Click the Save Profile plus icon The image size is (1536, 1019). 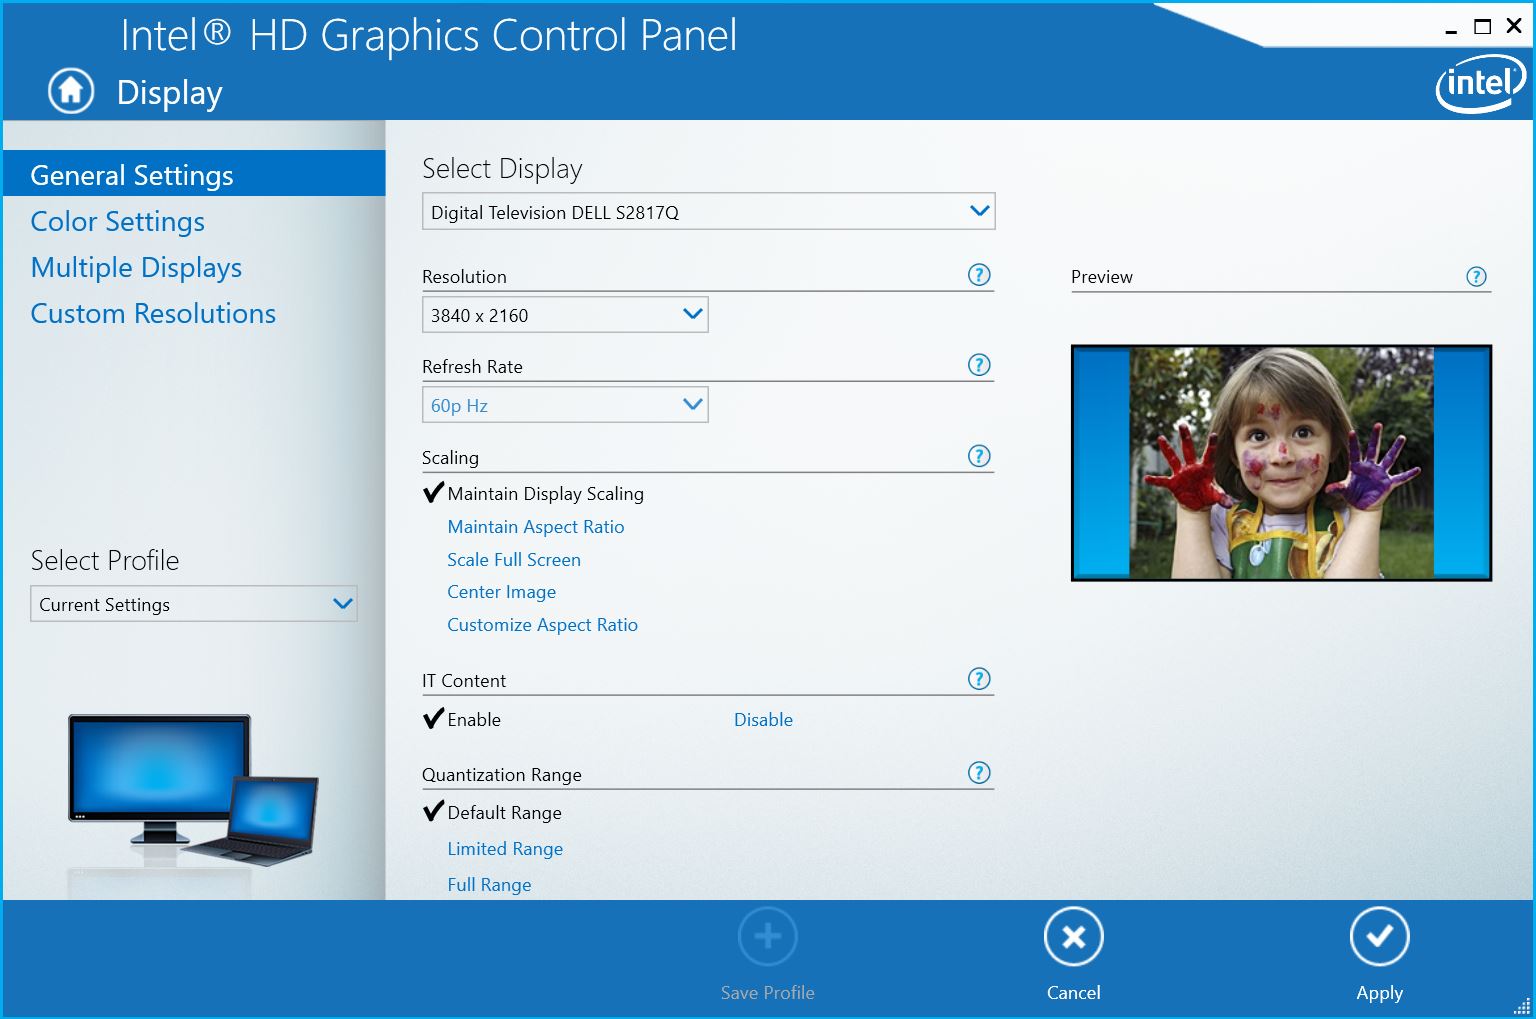[767, 936]
